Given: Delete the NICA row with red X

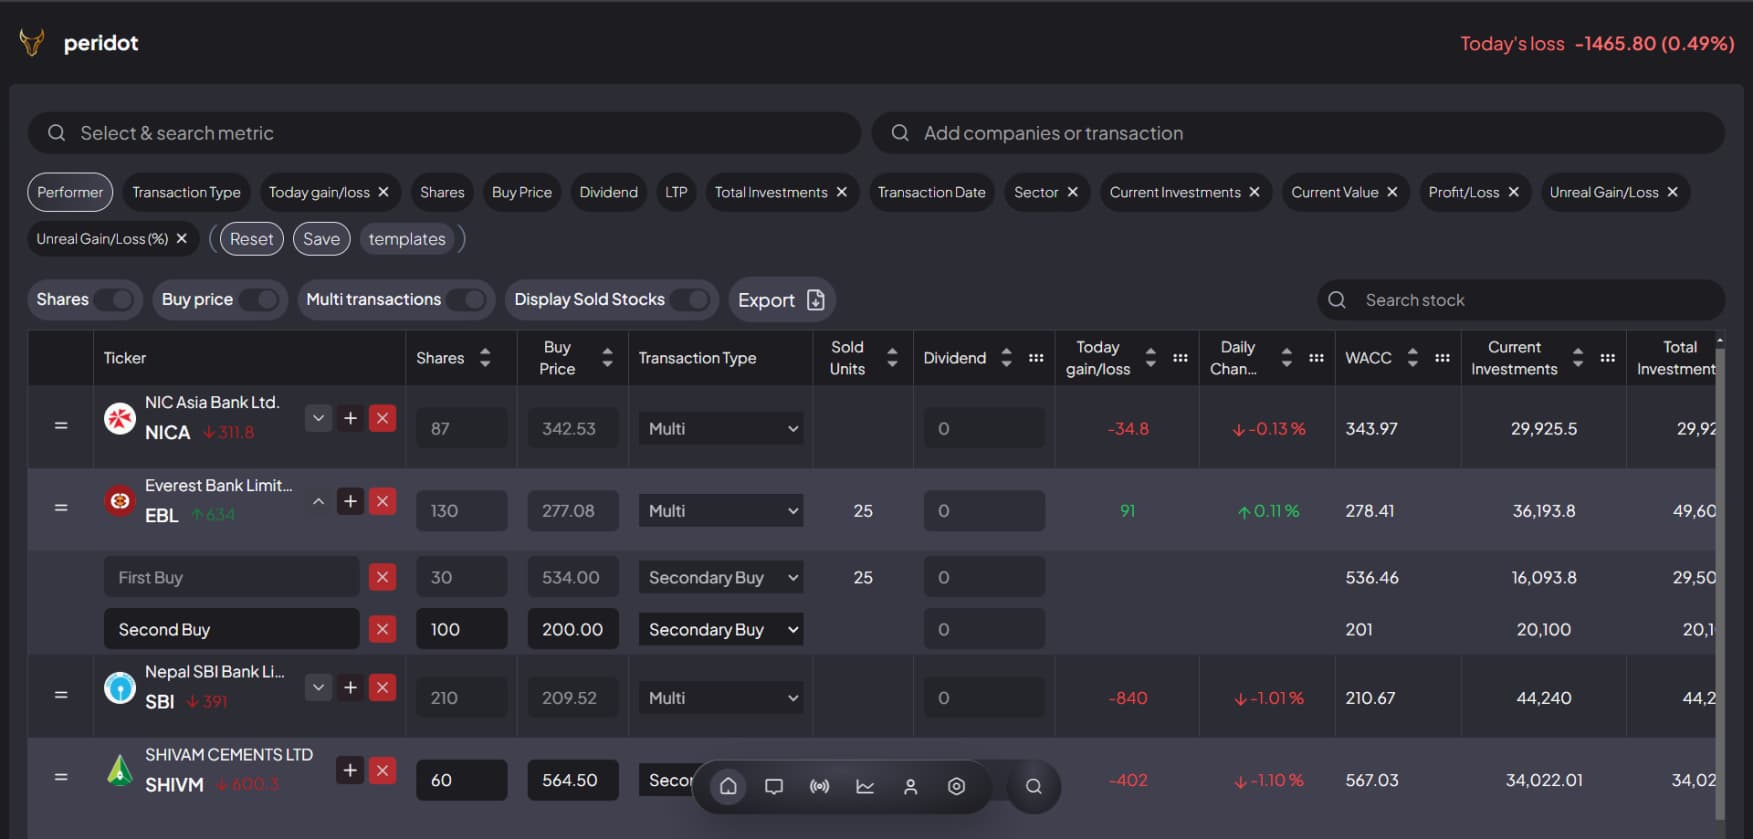Looking at the screenshot, I should coord(382,418).
